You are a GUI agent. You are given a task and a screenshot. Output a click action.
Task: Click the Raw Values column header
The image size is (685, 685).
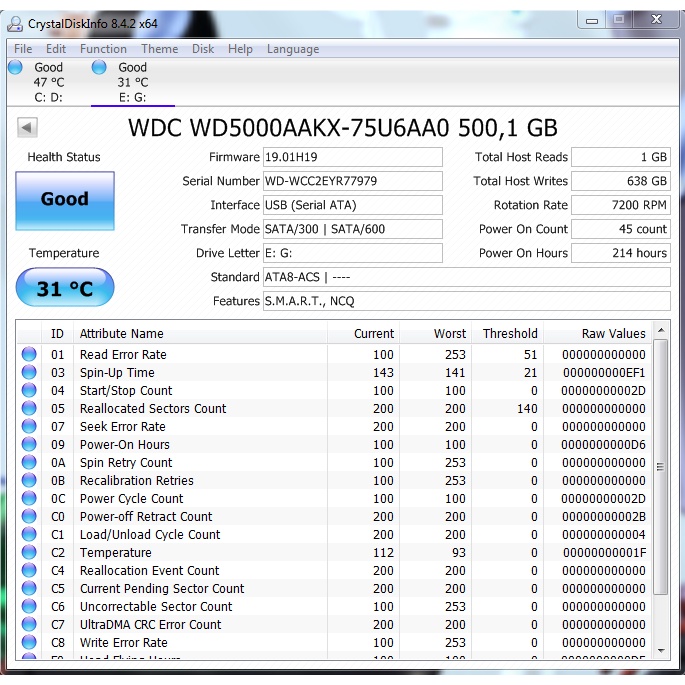point(598,334)
